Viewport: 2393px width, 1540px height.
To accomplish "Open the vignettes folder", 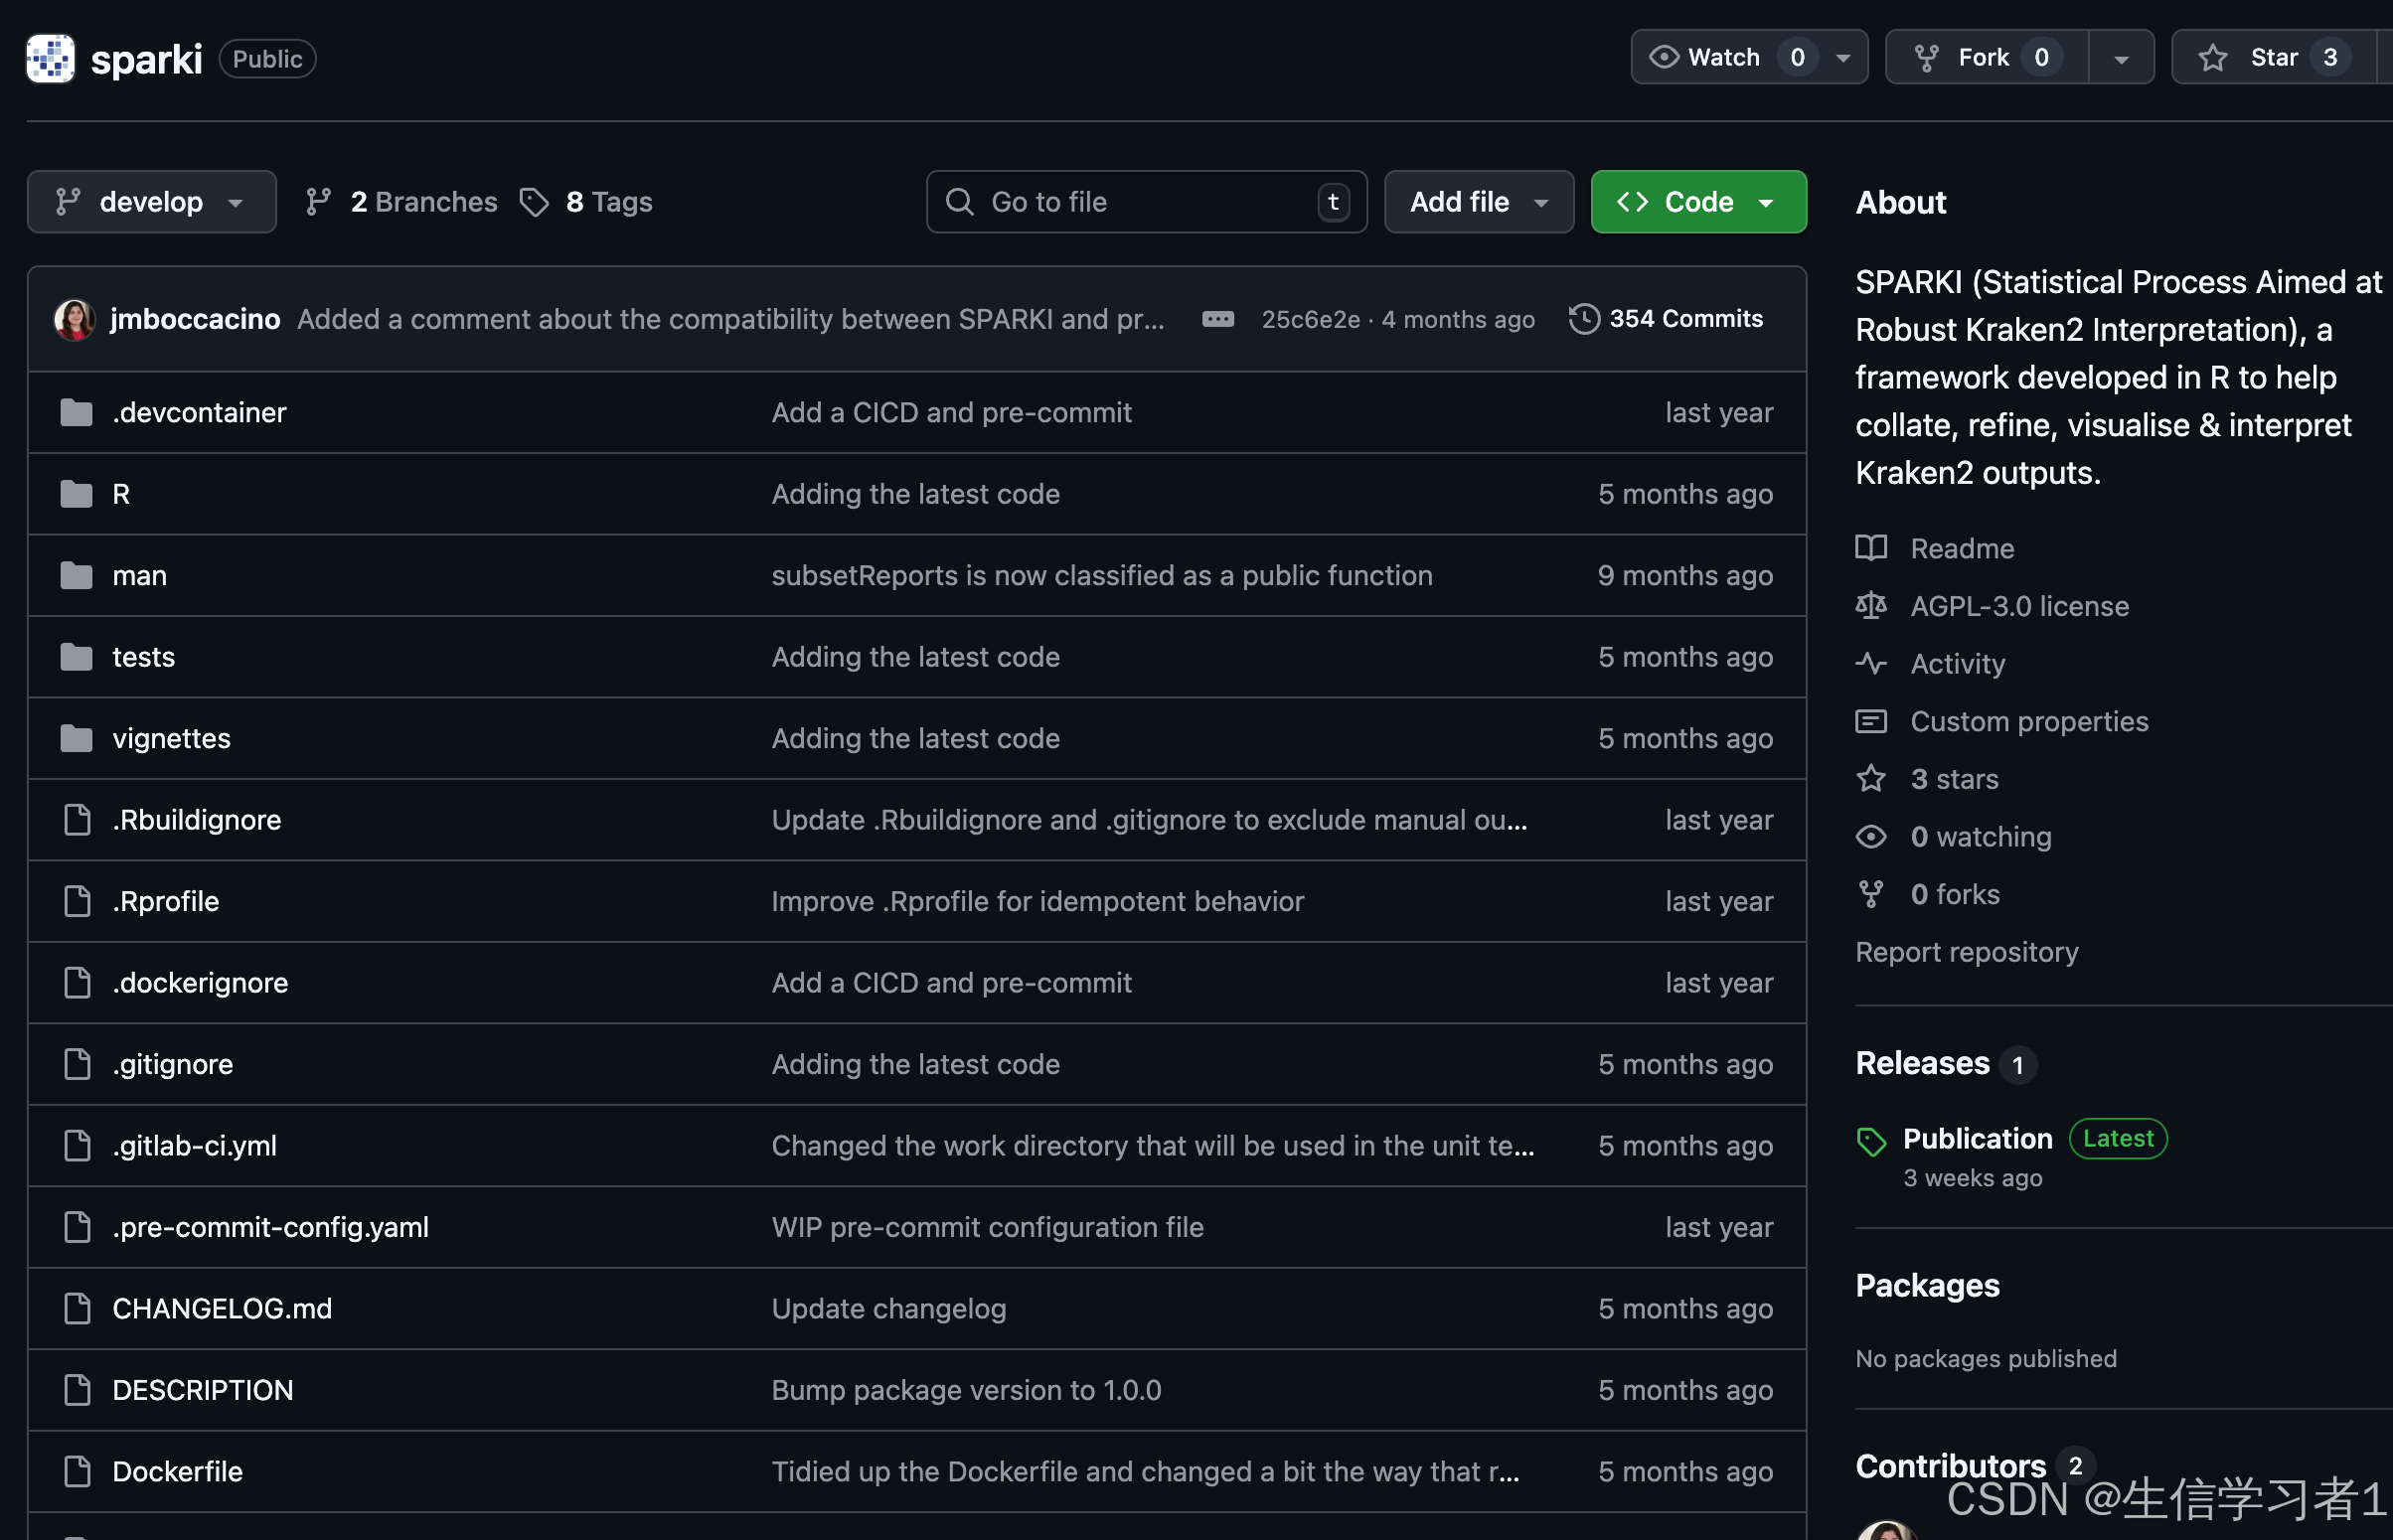I will click(171, 738).
